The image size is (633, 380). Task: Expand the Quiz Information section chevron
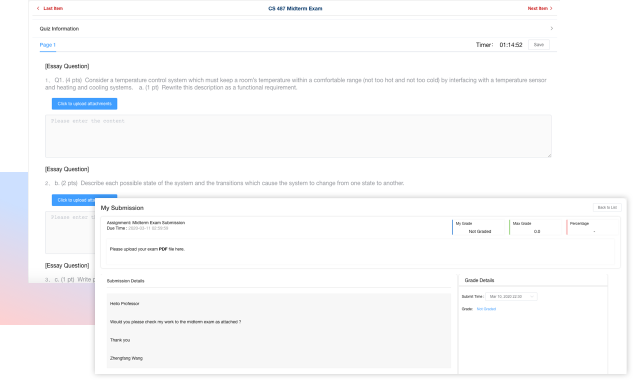click(x=551, y=29)
